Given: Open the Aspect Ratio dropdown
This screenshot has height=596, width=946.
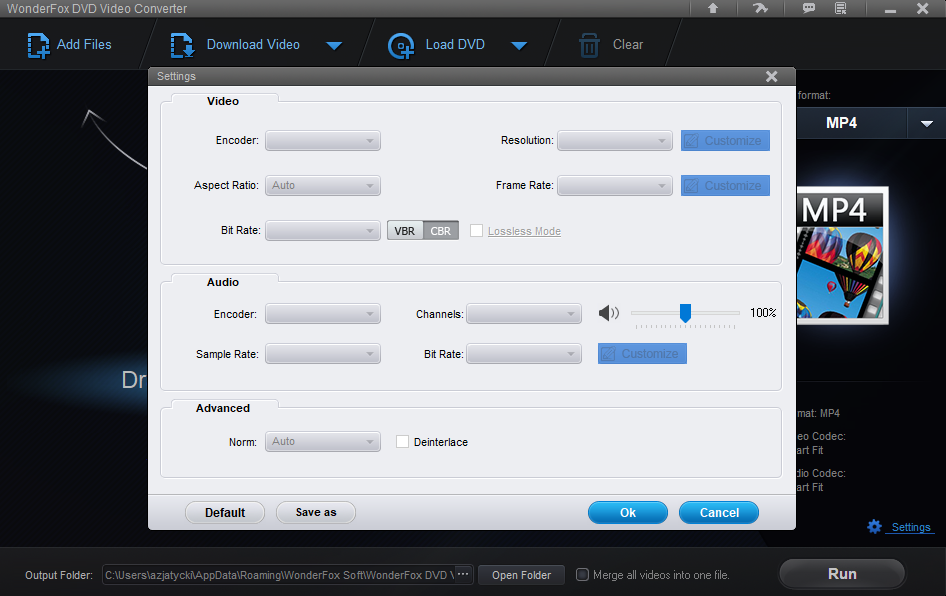Looking at the screenshot, I should [323, 185].
